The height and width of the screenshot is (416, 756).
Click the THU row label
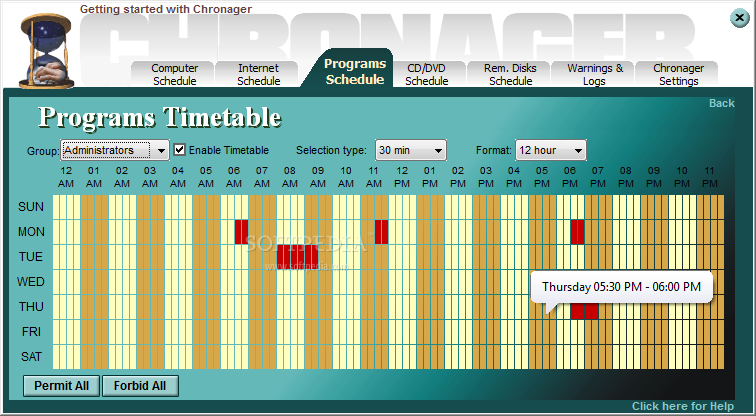pos(31,307)
